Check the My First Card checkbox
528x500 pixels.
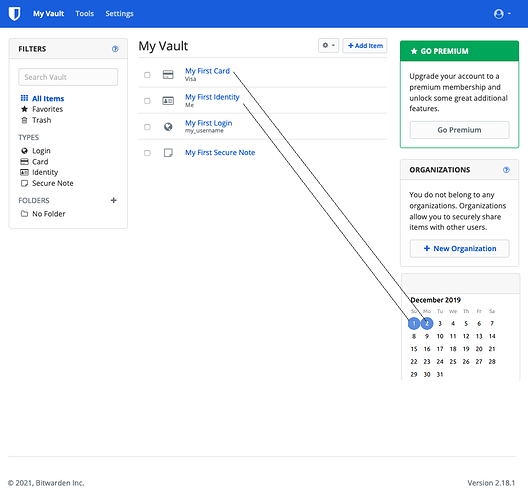[147, 75]
